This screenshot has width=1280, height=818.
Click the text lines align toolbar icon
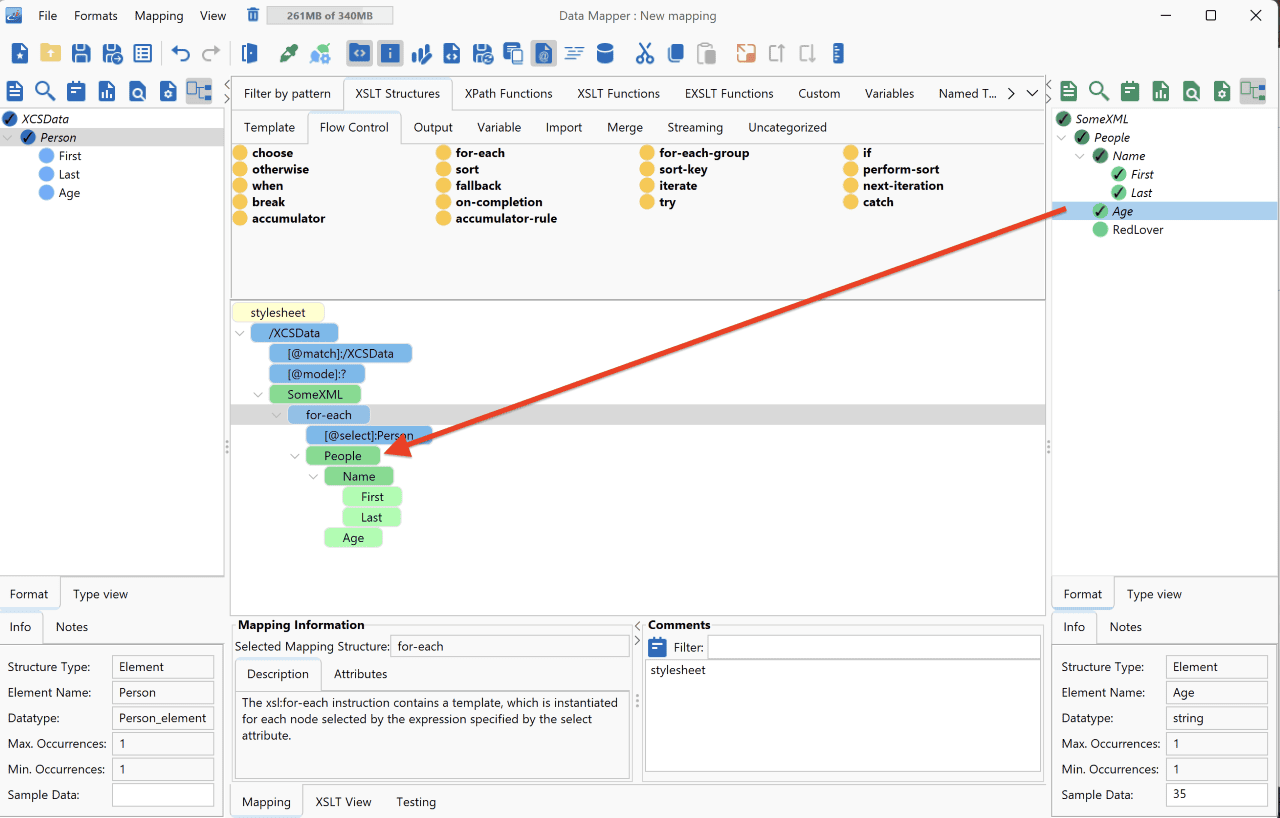click(x=574, y=53)
